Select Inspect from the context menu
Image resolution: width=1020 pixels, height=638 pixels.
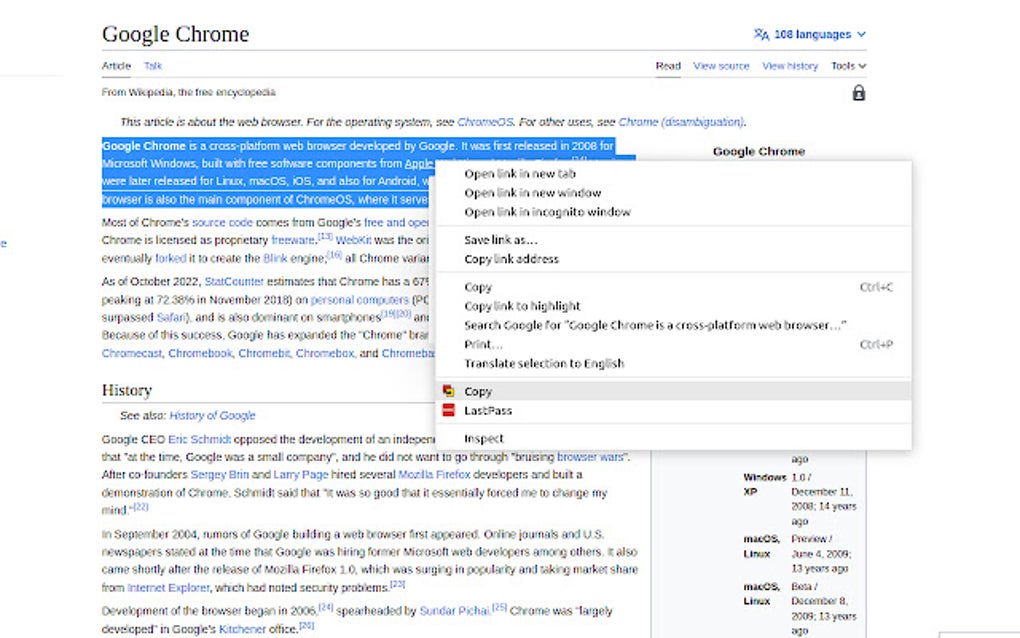[483, 438]
